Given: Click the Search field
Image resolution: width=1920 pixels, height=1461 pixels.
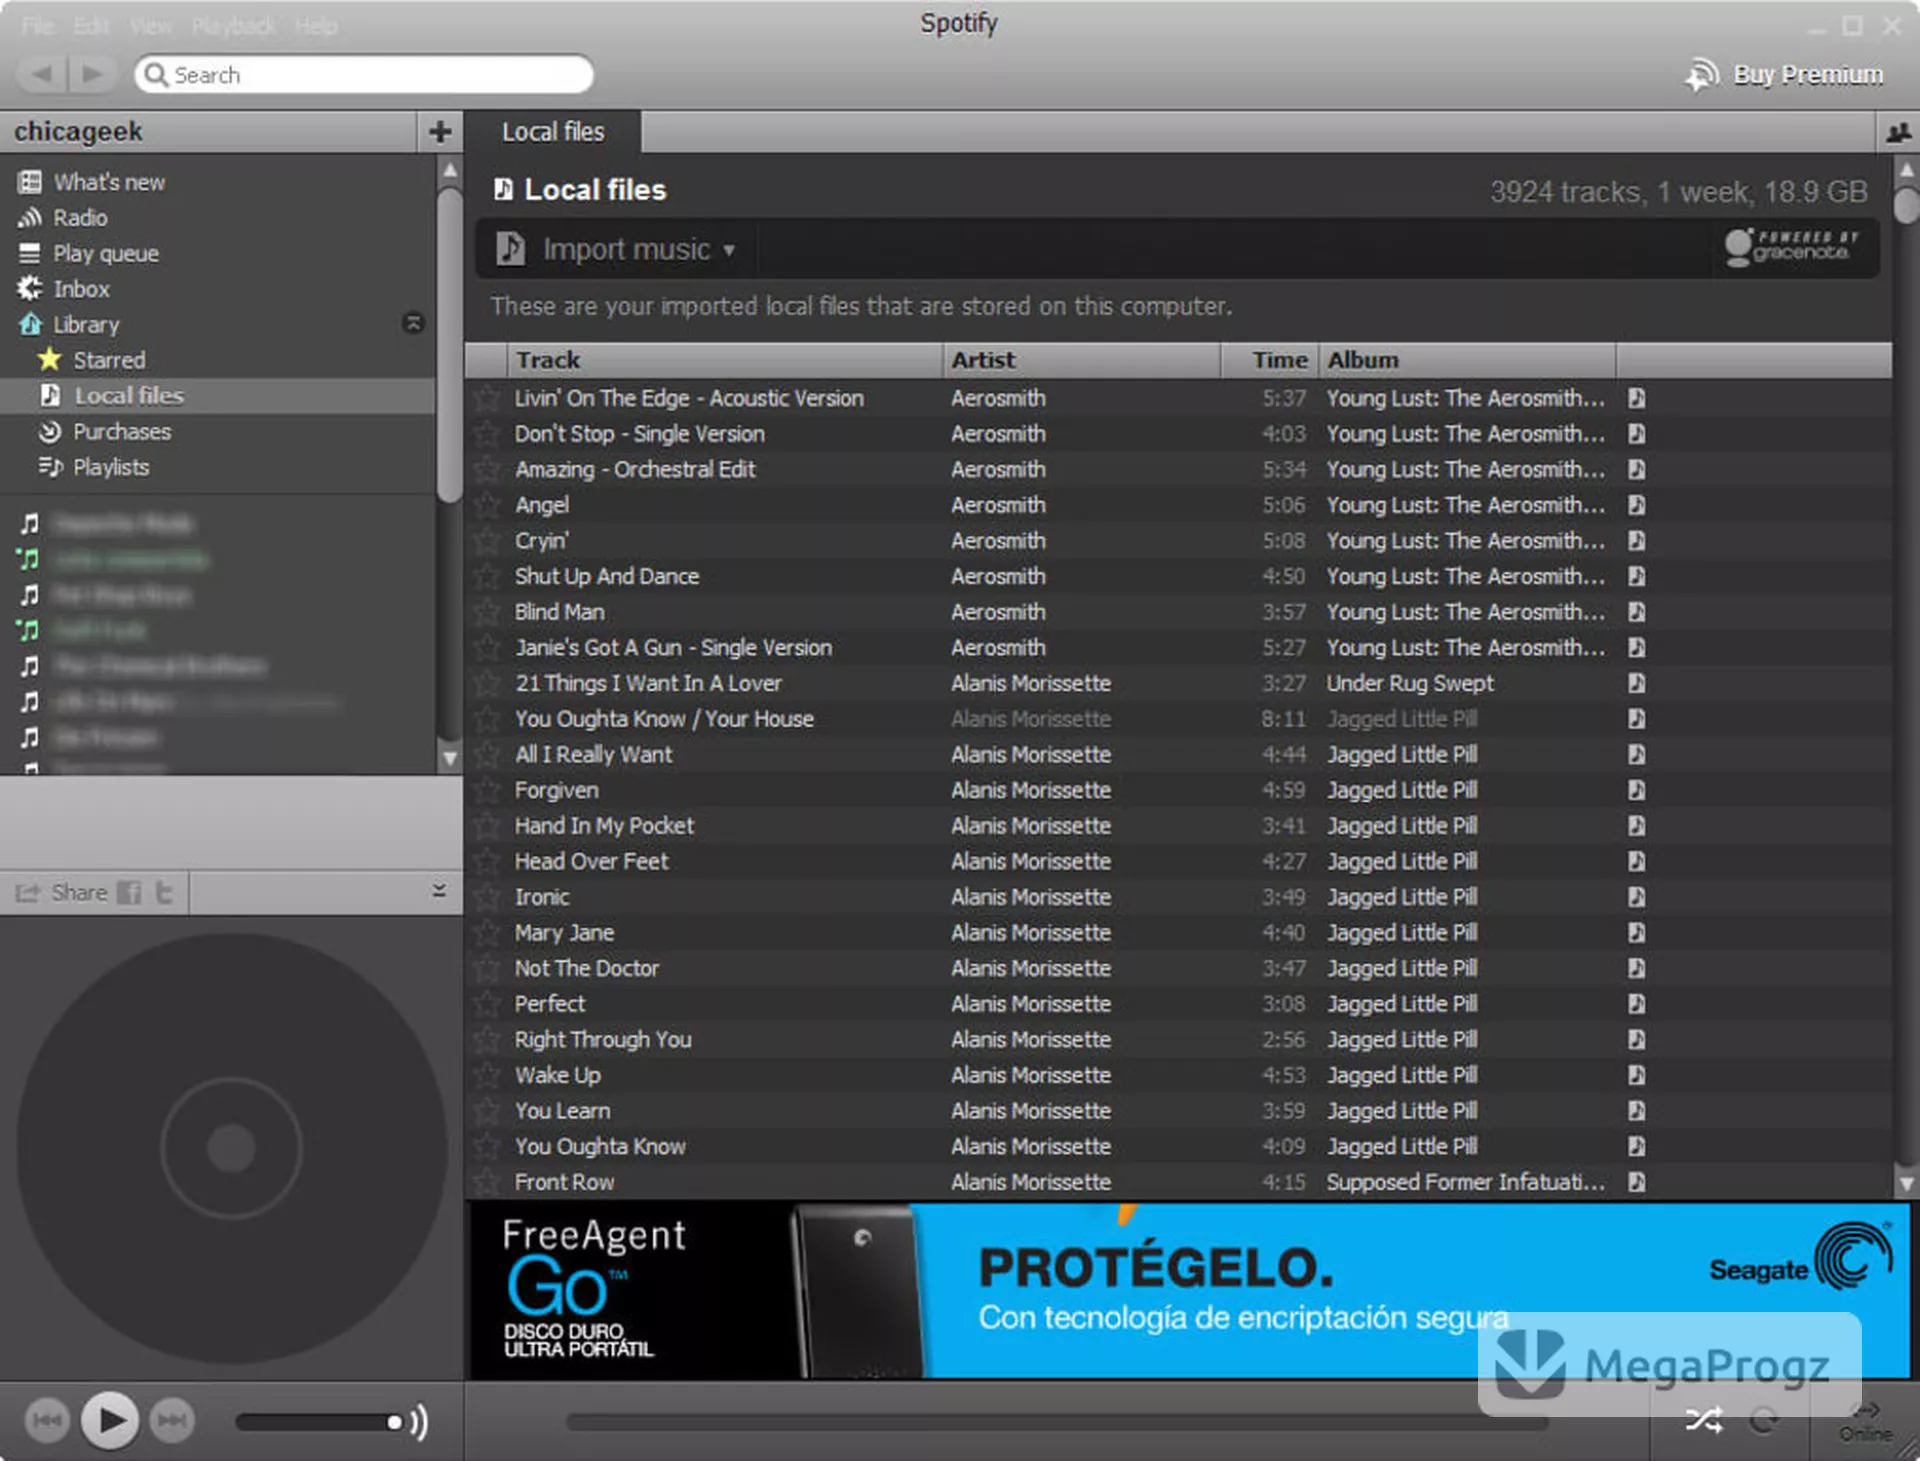Looking at the screenshot, I should (364, 75).
